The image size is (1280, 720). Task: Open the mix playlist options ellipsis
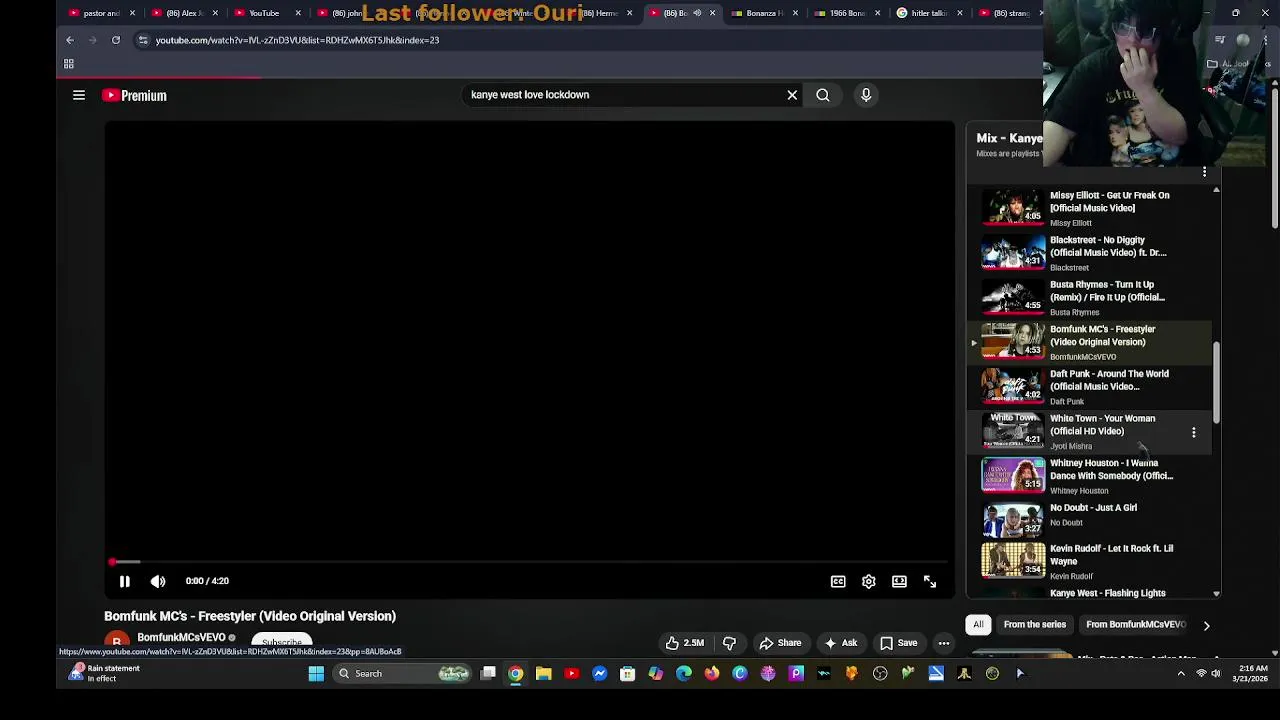coord(1204,172)
